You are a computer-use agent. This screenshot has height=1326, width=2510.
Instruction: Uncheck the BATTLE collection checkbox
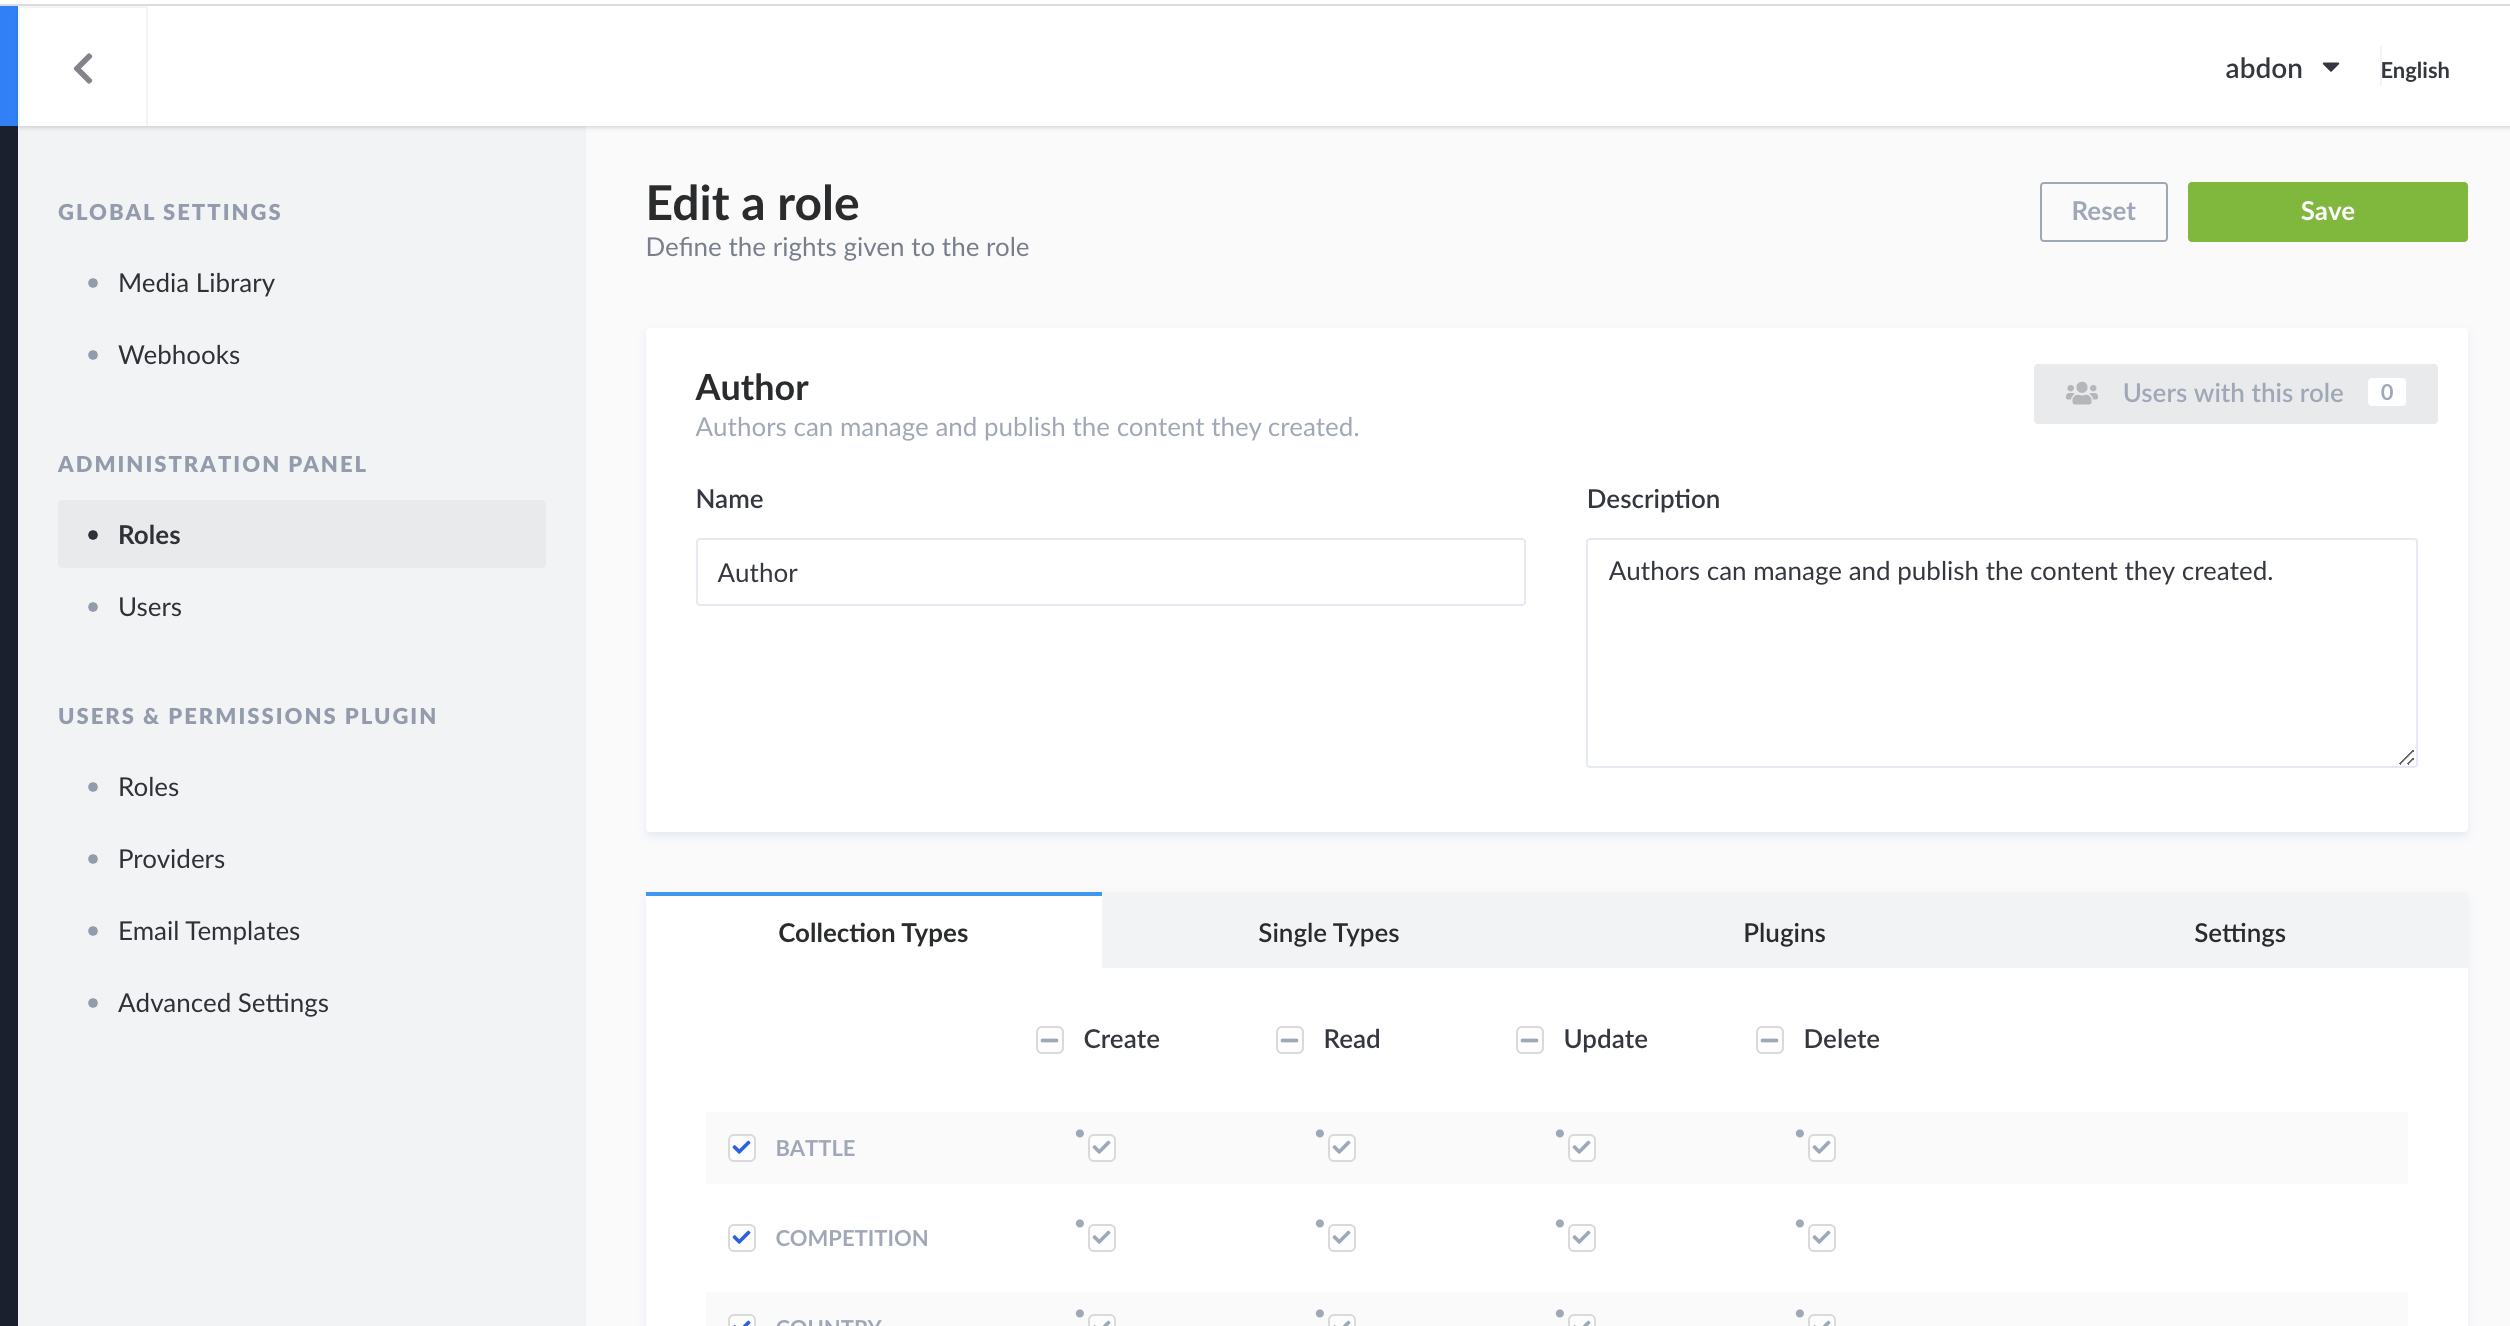tap(742, 1148)
